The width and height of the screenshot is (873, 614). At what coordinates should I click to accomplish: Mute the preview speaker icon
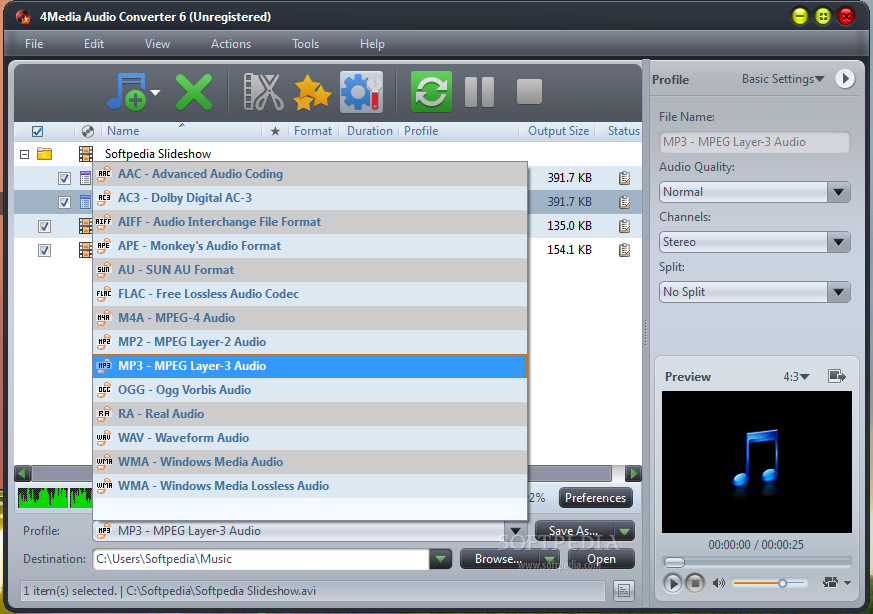pyautogui.click(x=719, y=583)
